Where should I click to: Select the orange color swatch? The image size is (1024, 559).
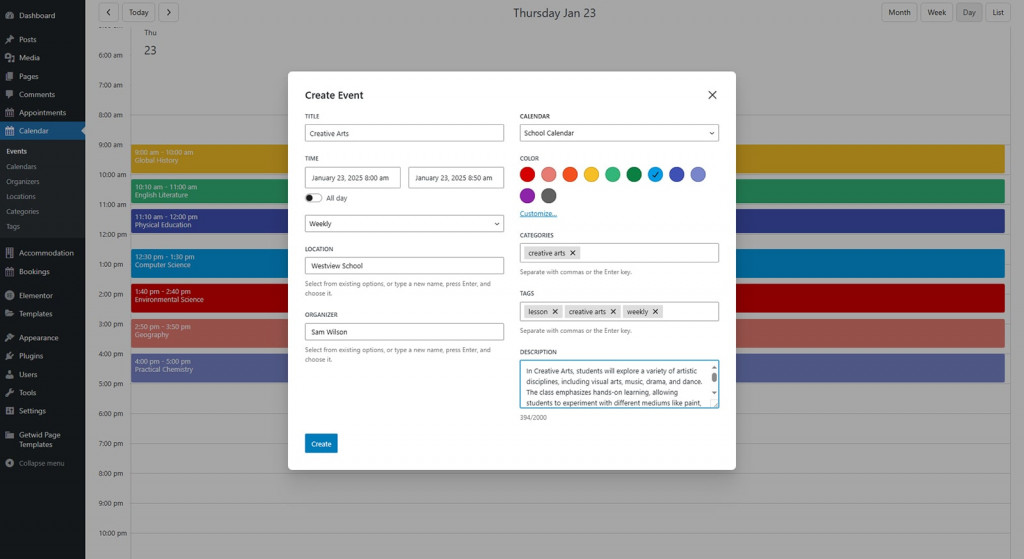coord(570,174)
